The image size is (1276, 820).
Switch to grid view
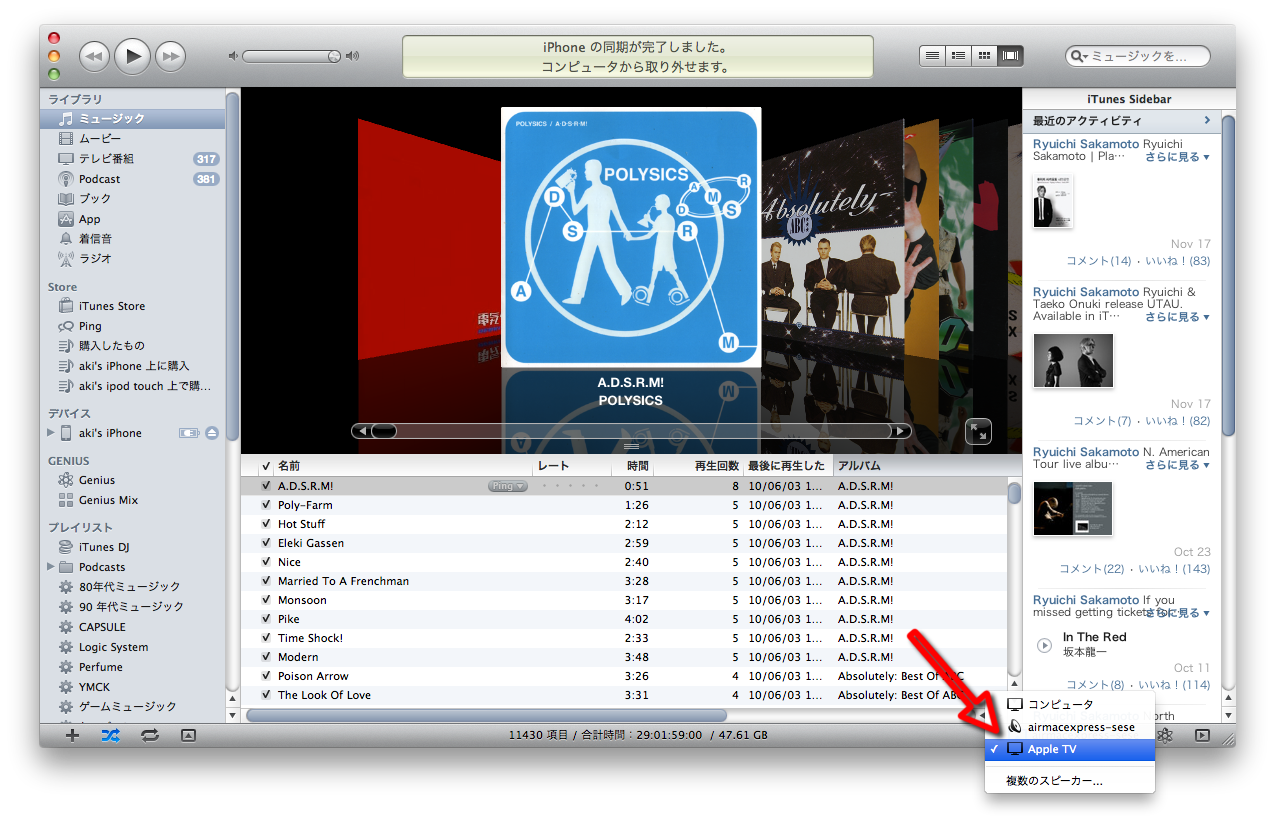984,56
